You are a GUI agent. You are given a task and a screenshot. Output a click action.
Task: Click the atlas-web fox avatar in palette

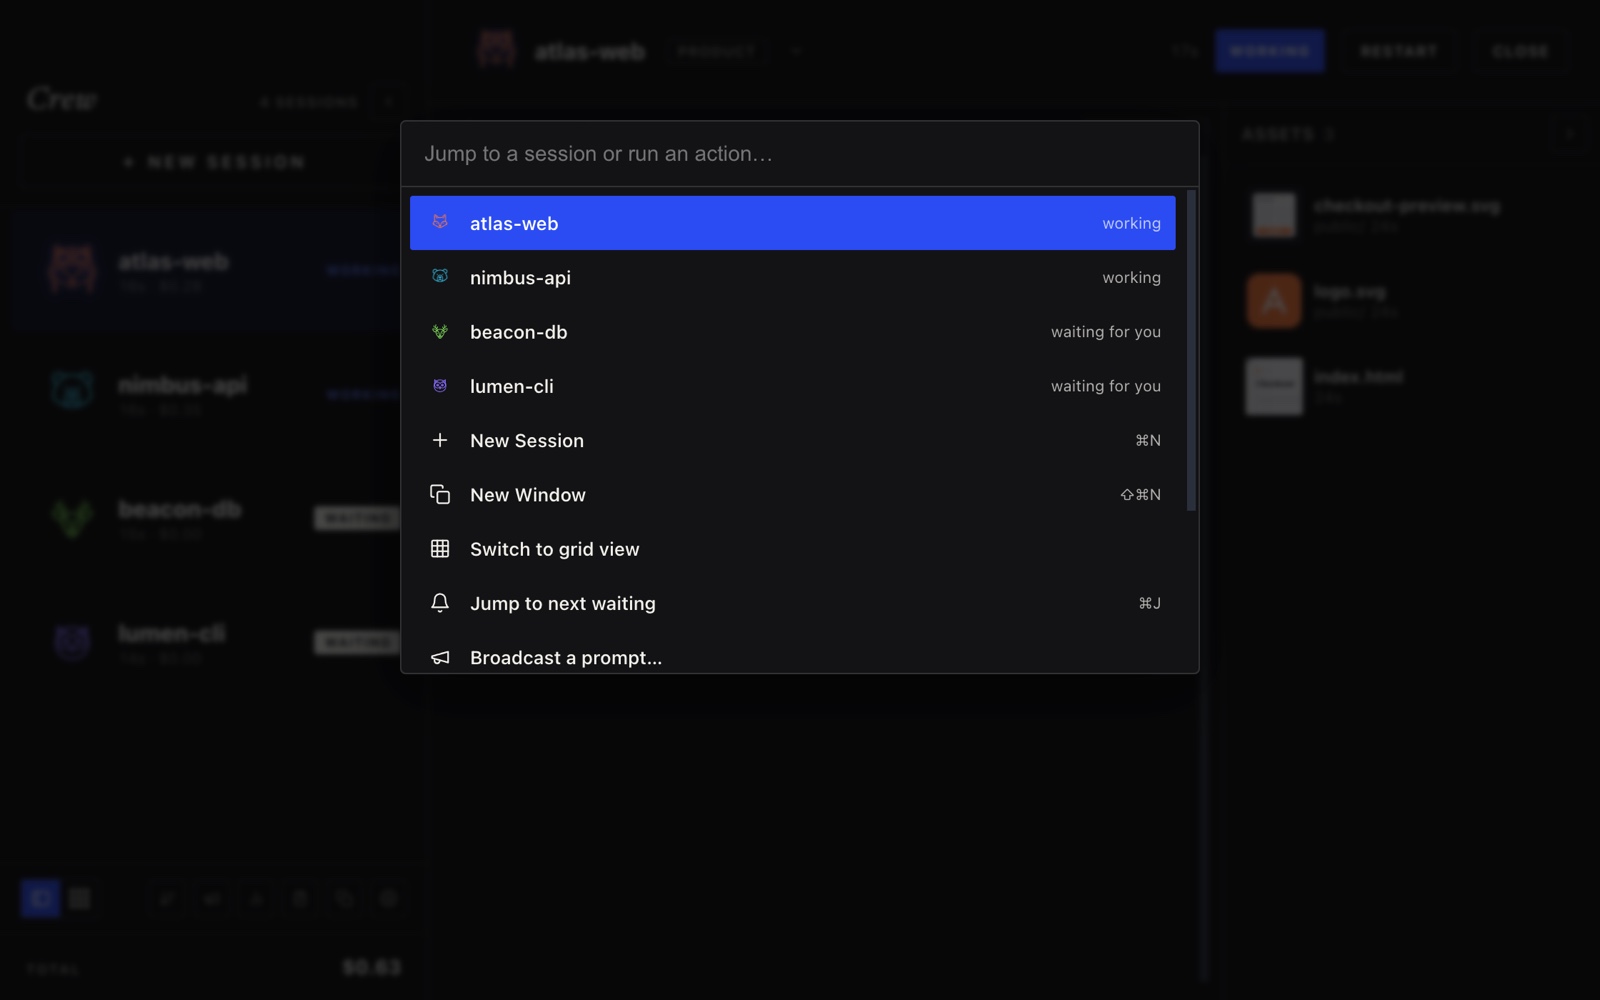click(x=440, y=222)
